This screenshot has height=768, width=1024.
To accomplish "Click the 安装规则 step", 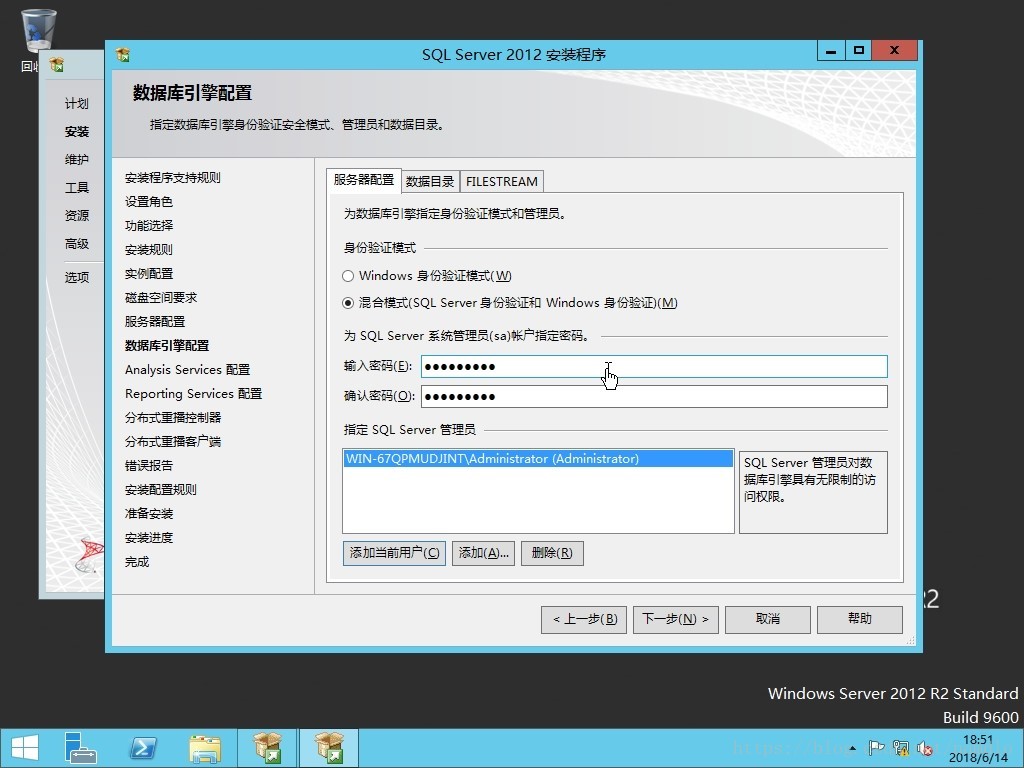I will [x=148, y=249].
